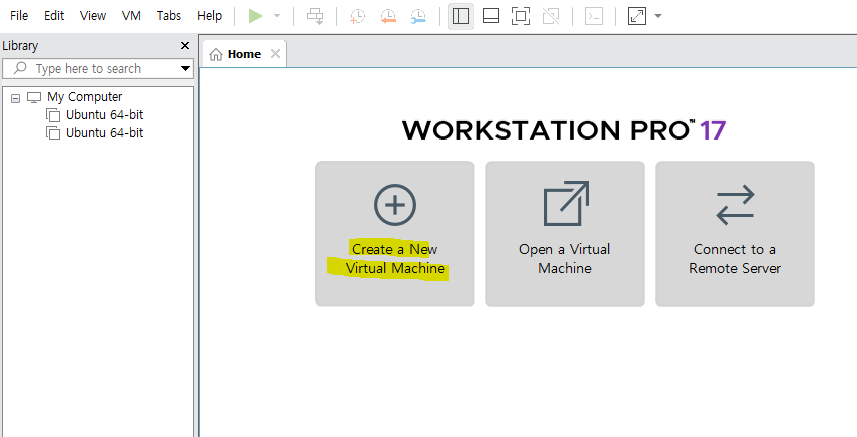
Task: Switch to the Home tab
Action: tap(244, 54)
